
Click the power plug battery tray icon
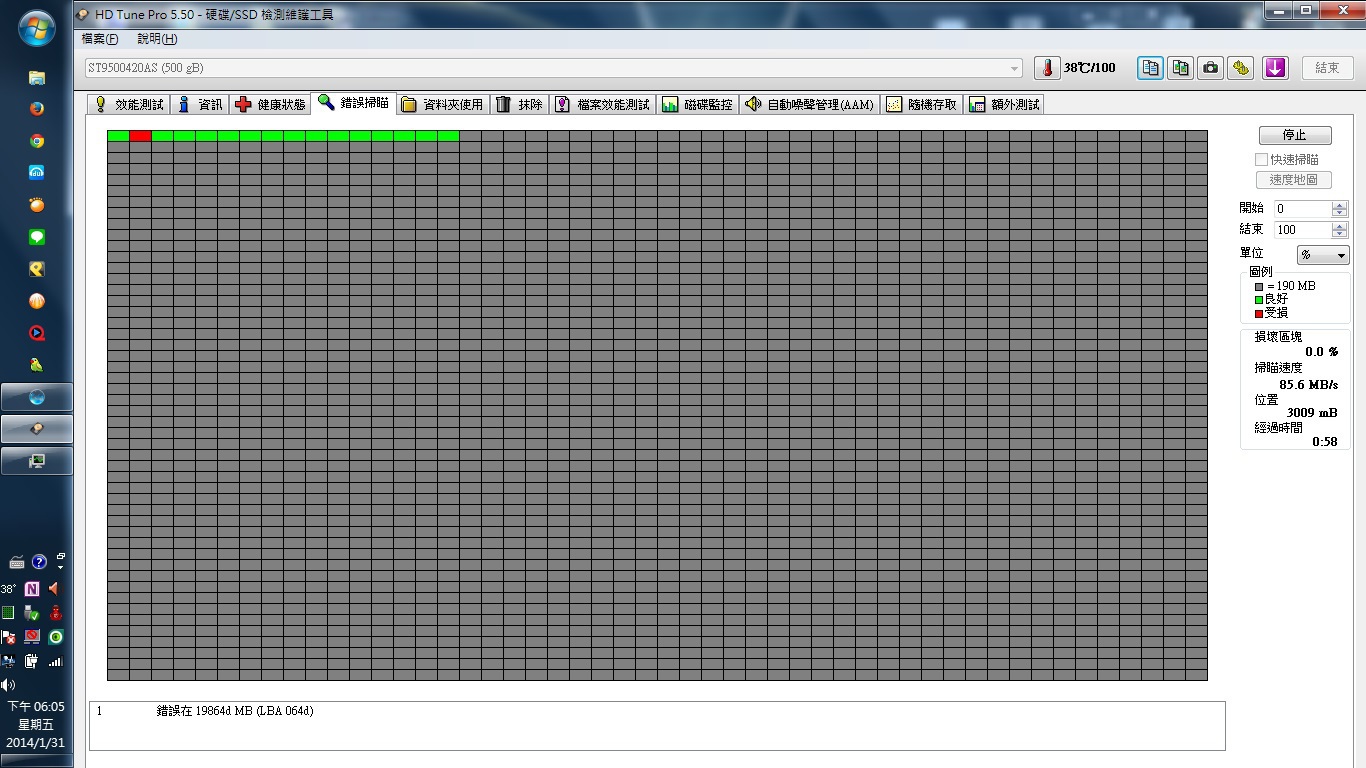tap(31, 661)
